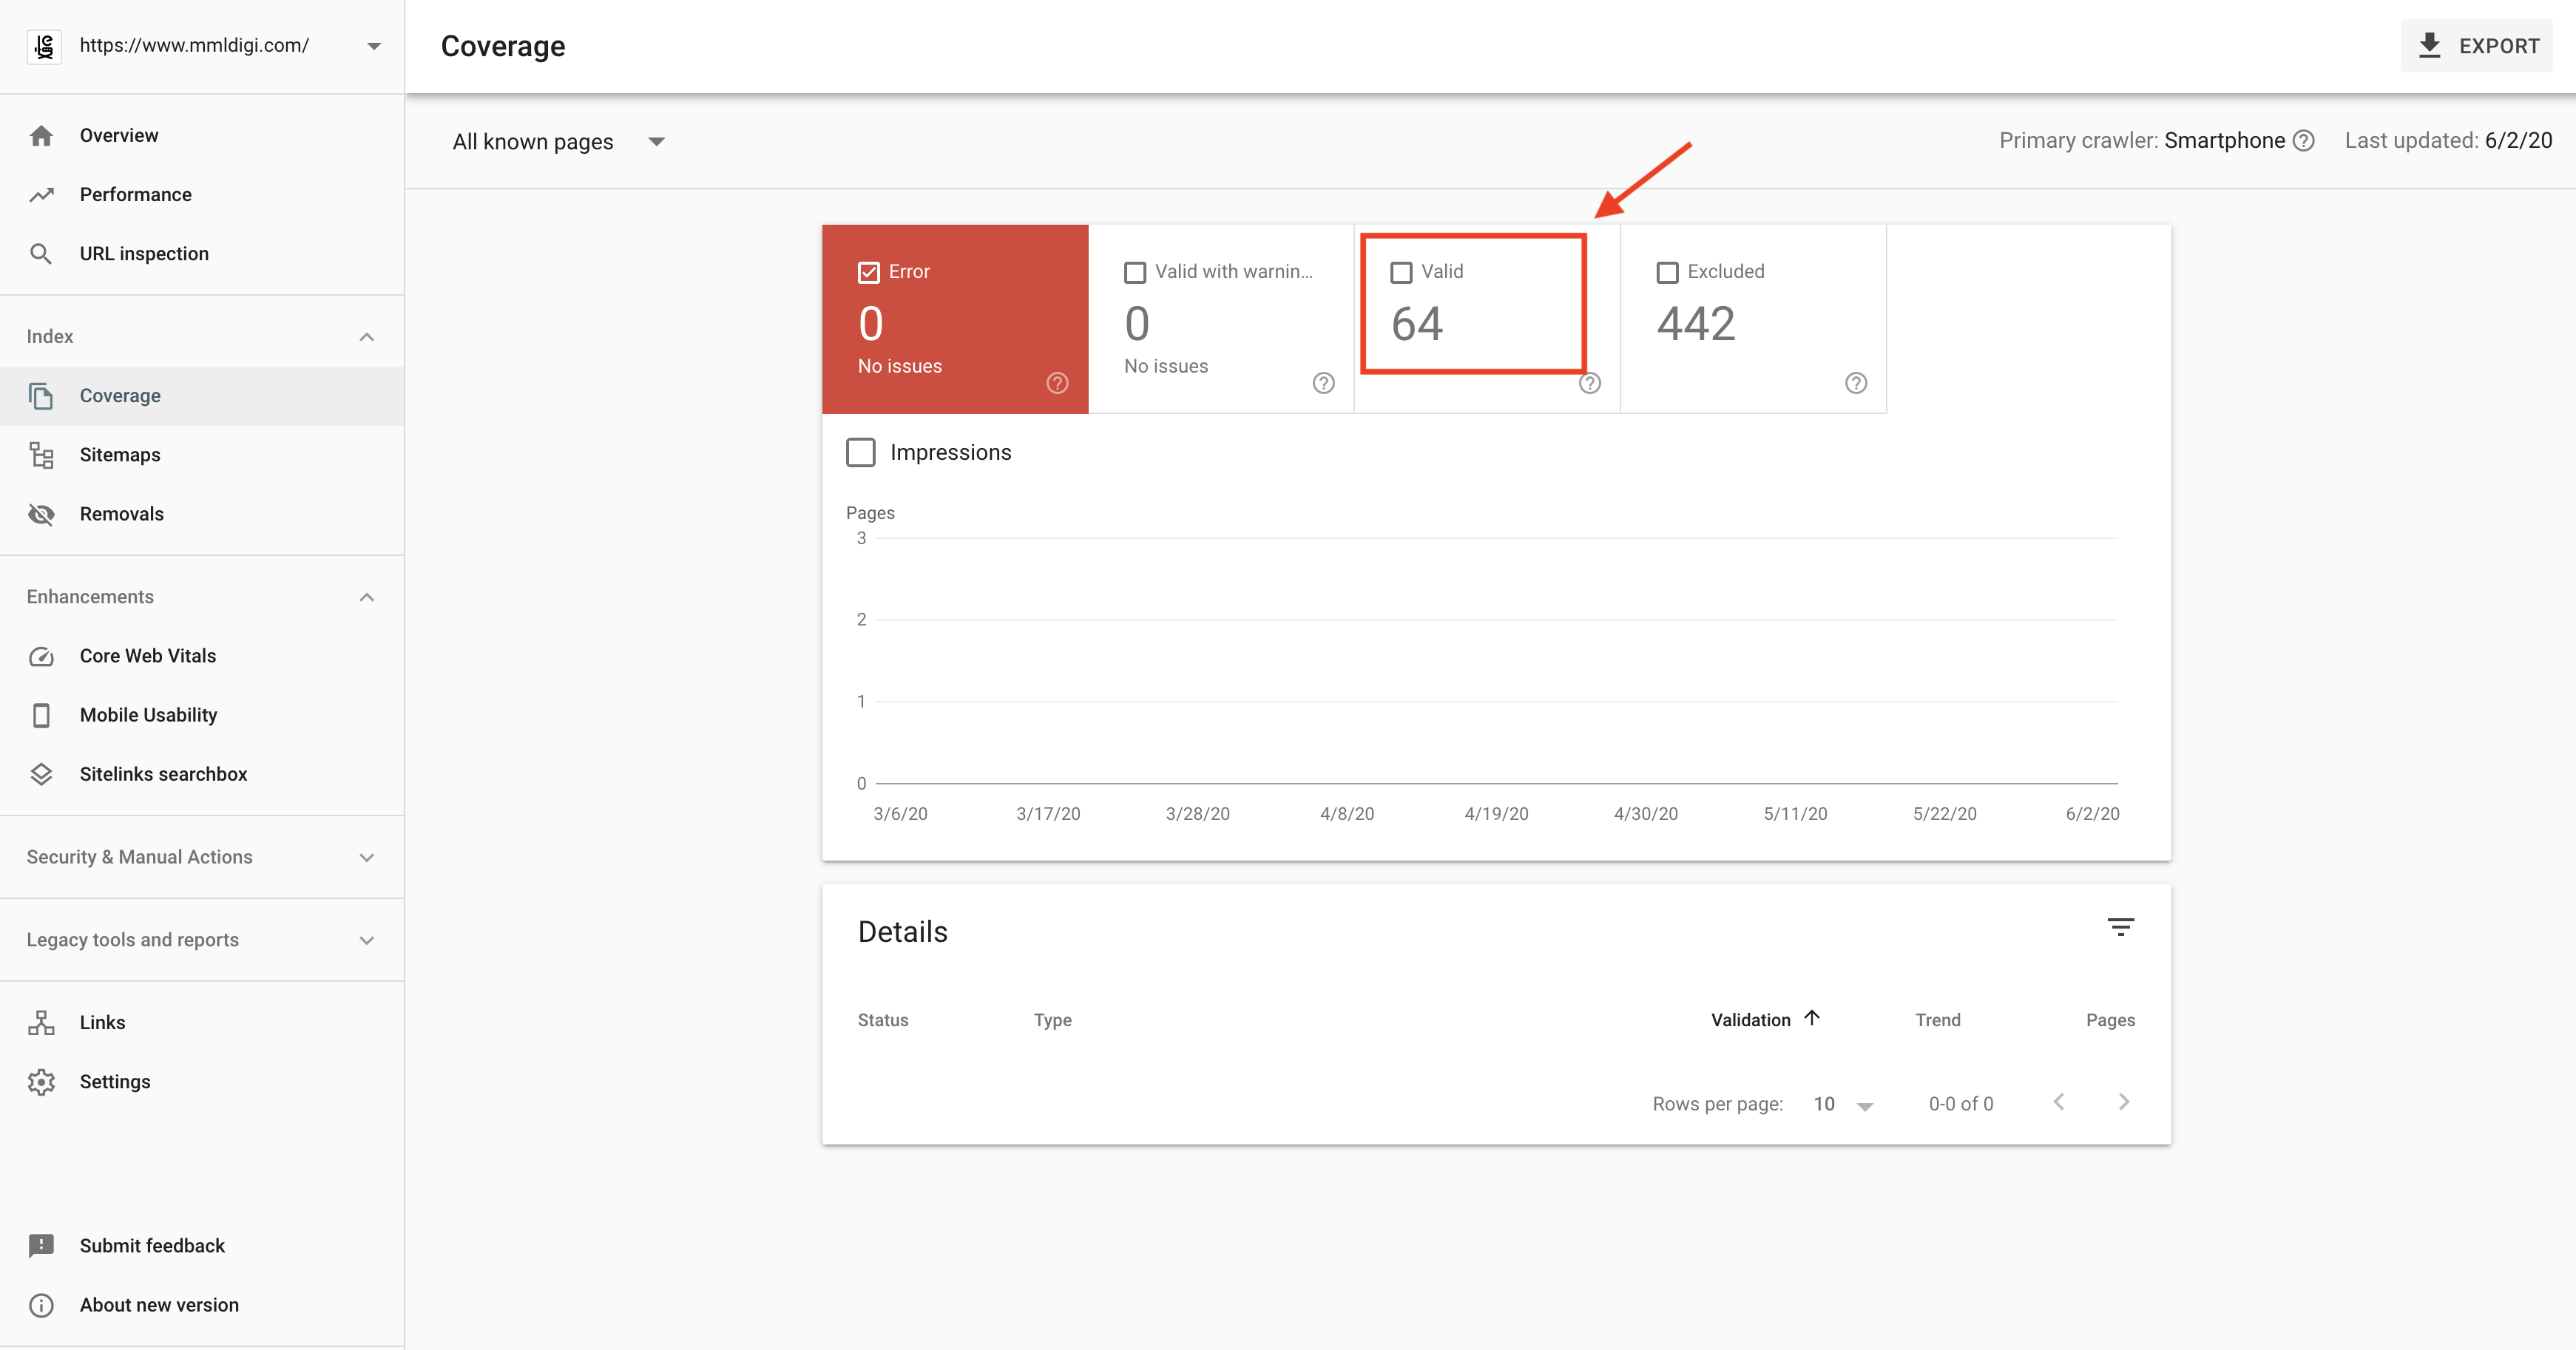The height and width of the screenshot is (1350, 2576).
Task: Click Submit feedback link
Action: point(152,1246)
